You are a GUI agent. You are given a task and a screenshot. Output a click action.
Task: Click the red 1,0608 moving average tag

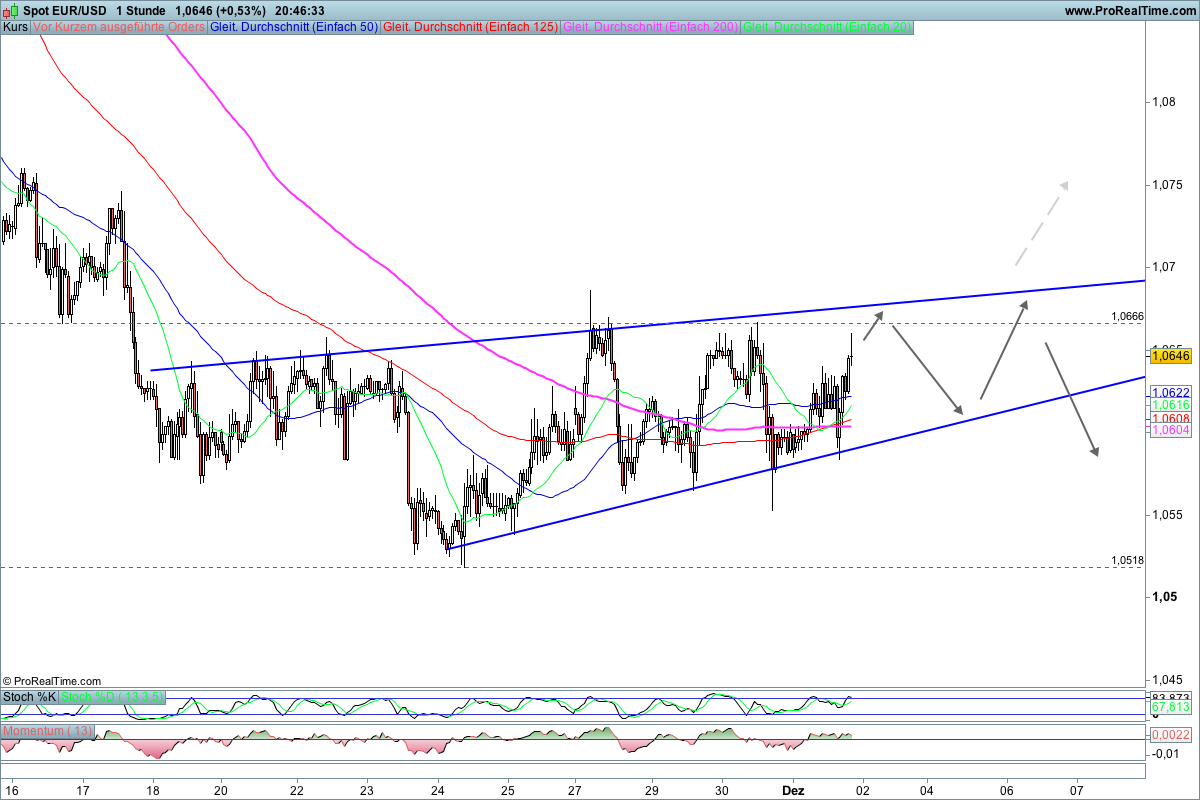pos(1170,418)
